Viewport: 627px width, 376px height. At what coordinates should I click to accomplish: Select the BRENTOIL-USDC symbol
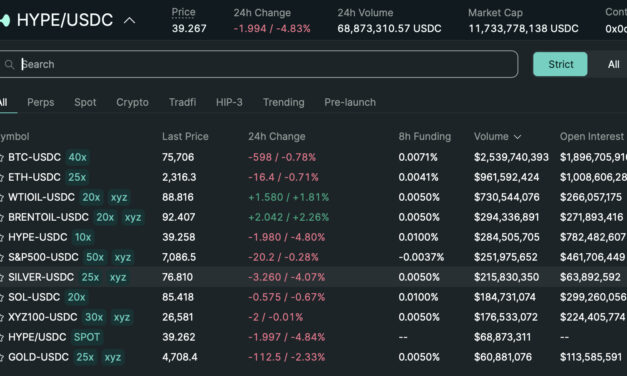[48, 217]
